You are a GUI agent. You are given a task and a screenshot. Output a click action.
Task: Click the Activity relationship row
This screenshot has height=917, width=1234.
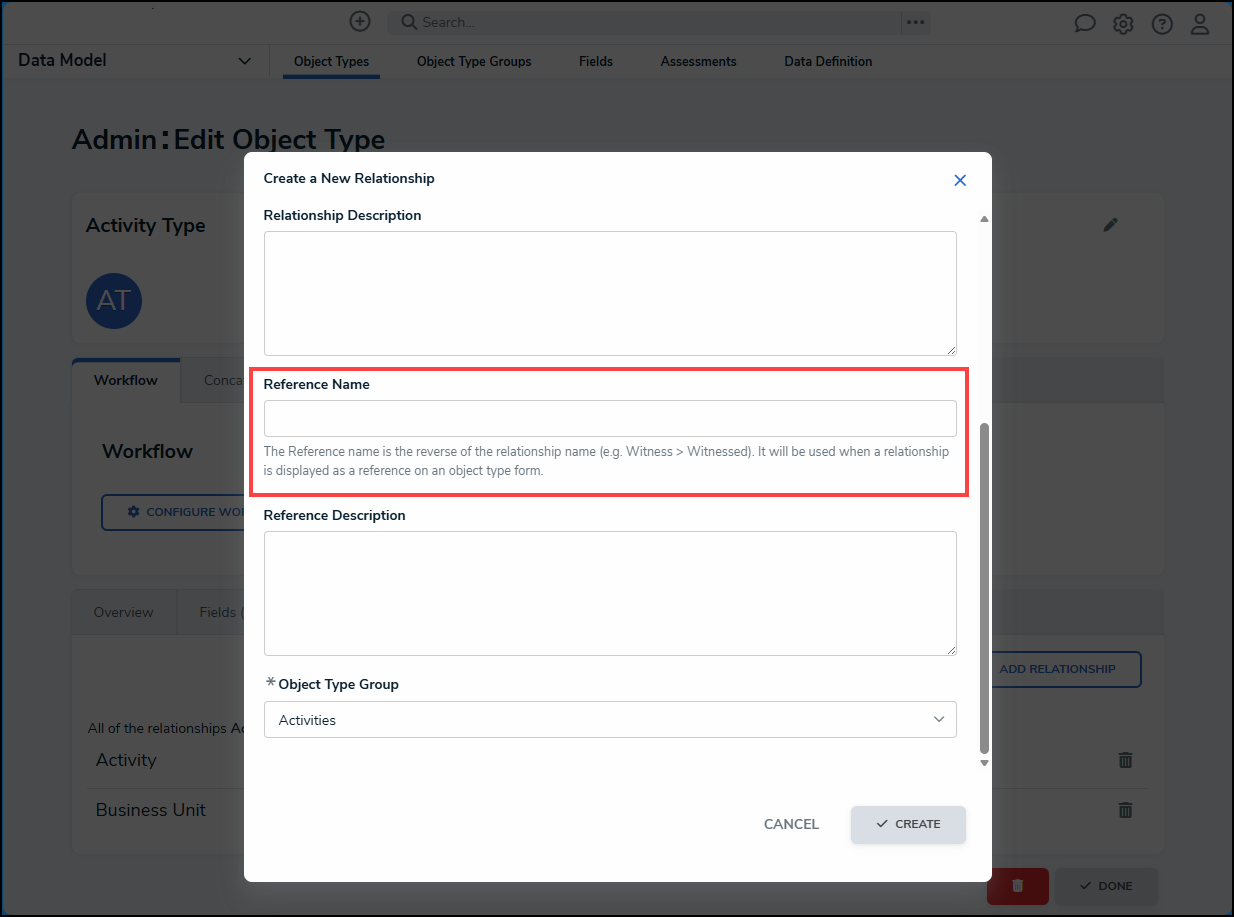click(x=617, y=760)
